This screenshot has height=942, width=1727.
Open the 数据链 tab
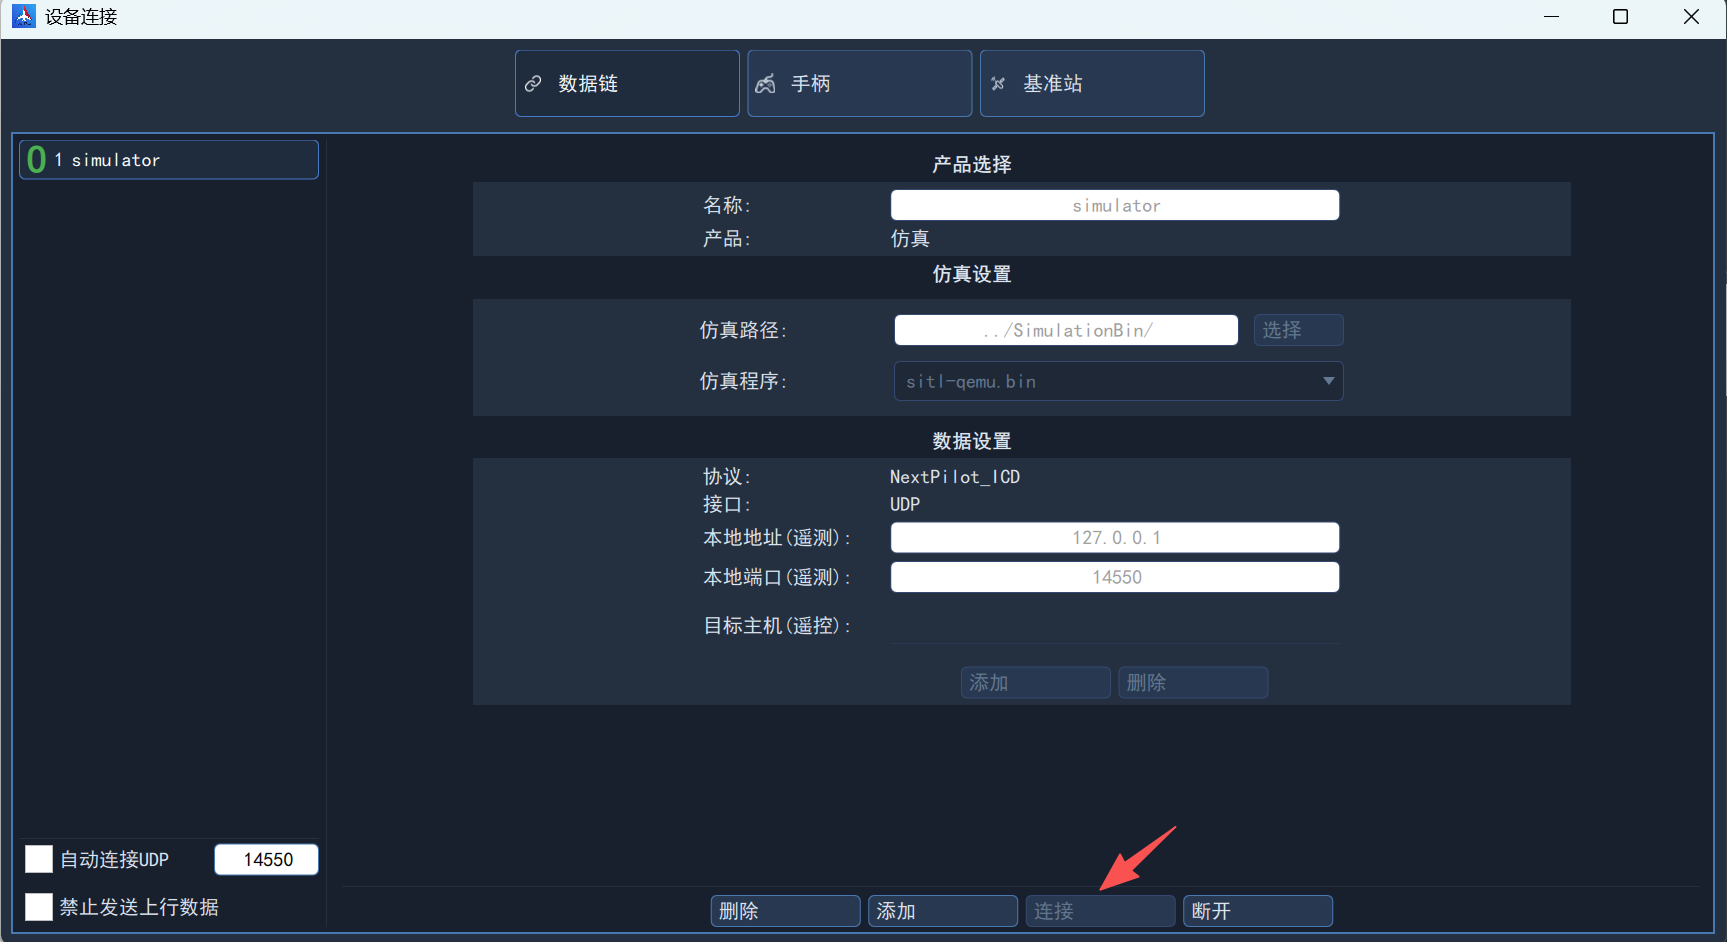(627, 84)
